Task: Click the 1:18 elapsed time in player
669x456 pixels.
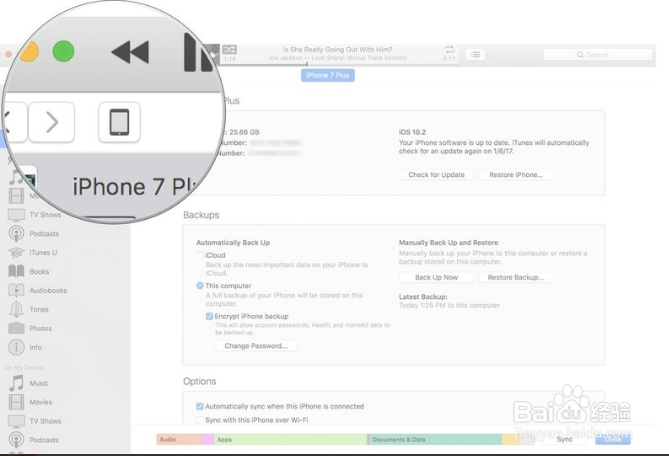Action: (230, 58)
